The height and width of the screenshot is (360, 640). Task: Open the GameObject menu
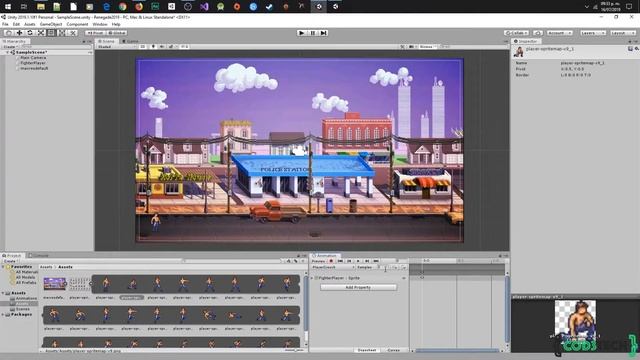[51, 24]
